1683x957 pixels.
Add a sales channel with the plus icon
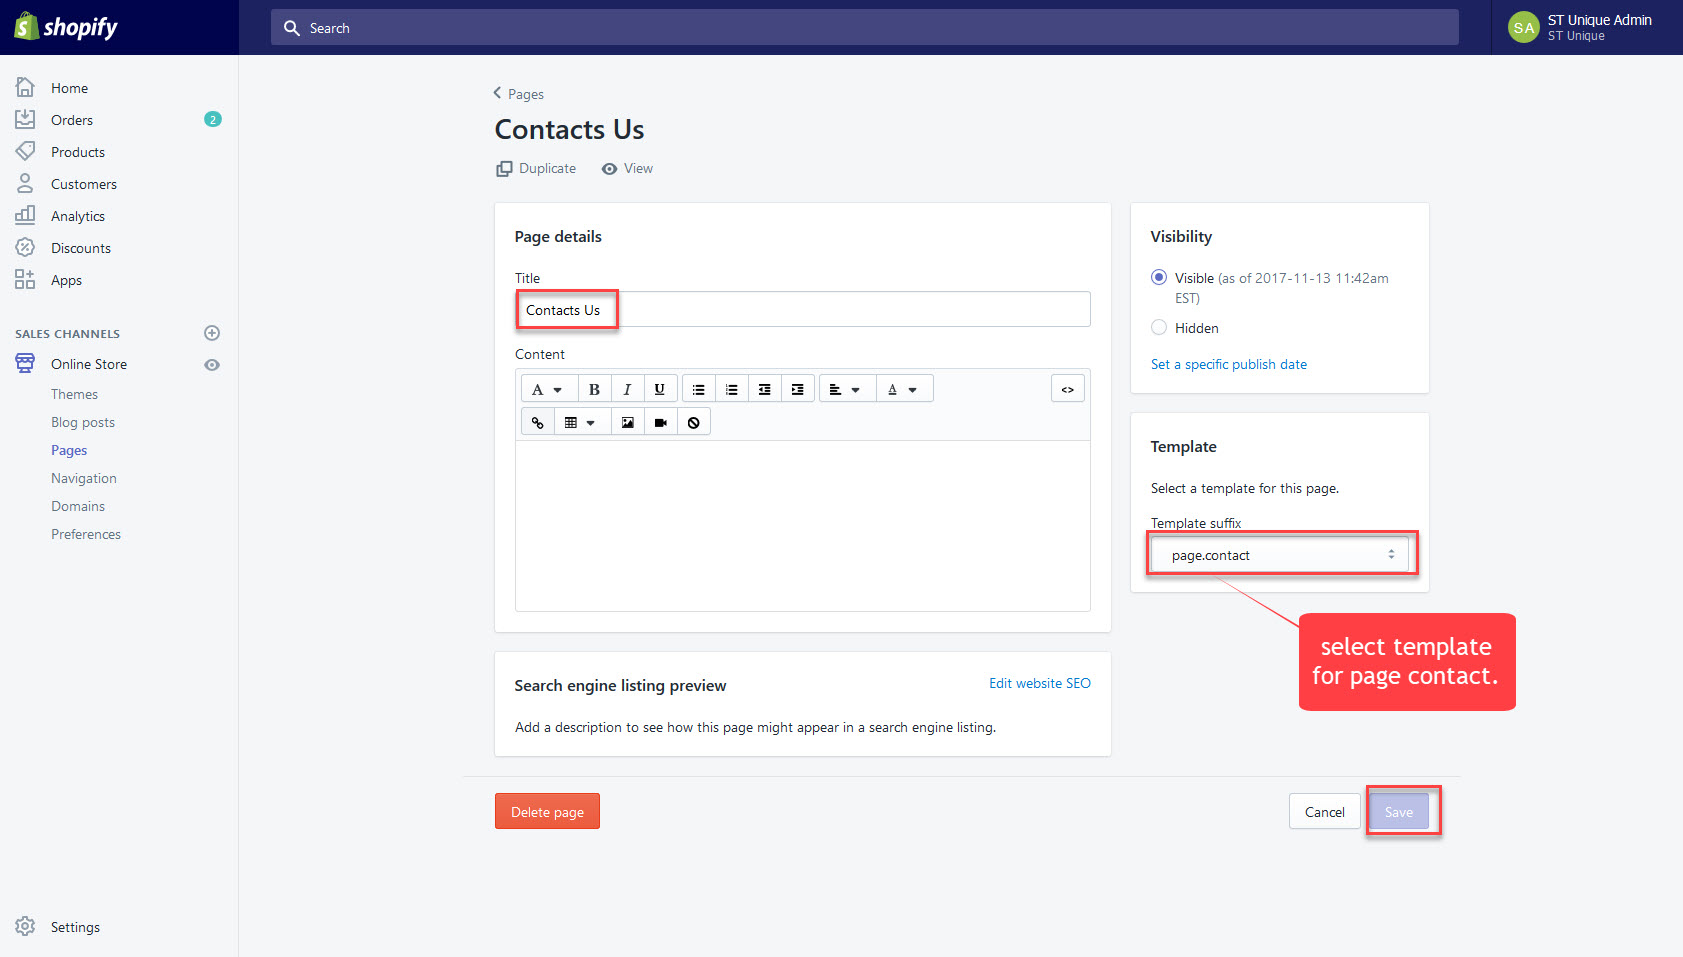tap(212, 333)
